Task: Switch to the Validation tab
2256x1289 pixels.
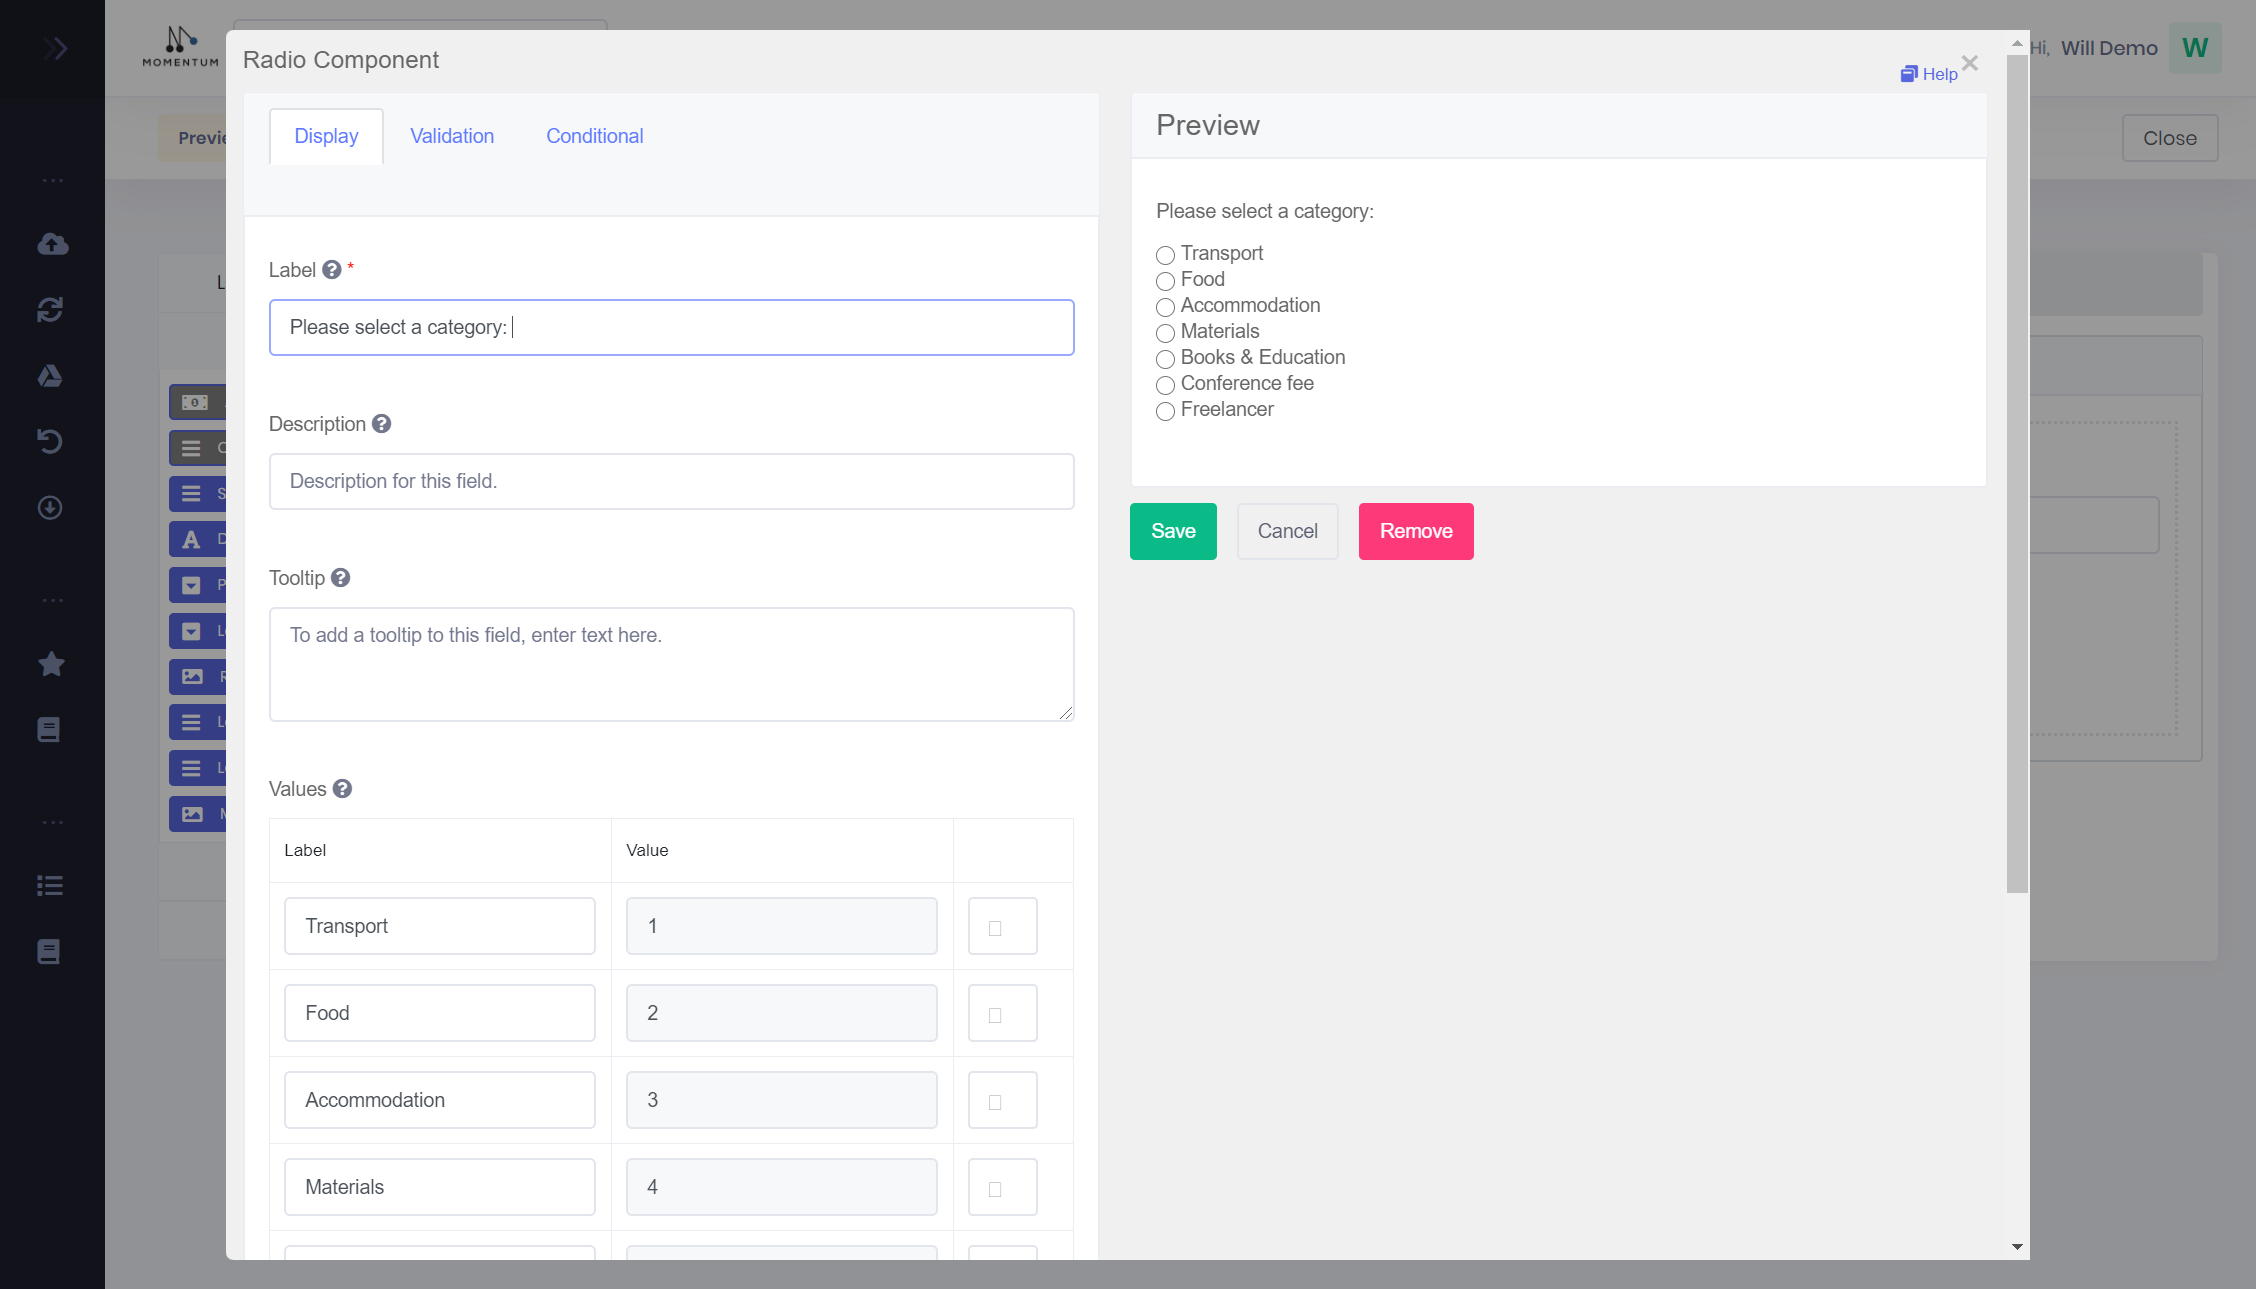Action: 452,136
